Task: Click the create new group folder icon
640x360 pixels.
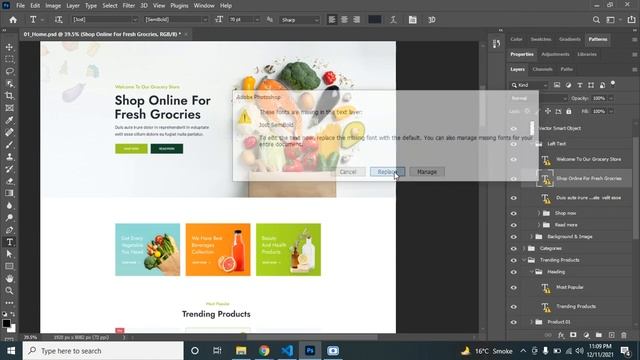Action: point(599,335)
